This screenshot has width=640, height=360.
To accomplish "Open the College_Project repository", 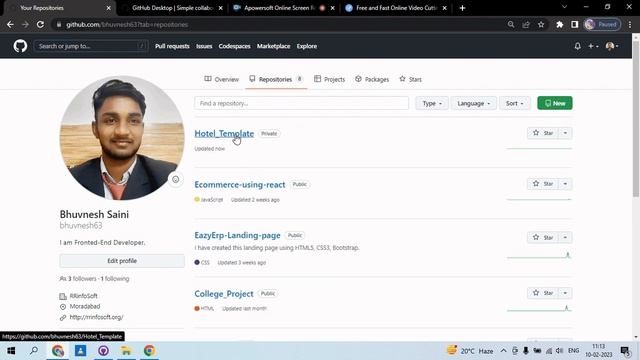I will (224, 294).
